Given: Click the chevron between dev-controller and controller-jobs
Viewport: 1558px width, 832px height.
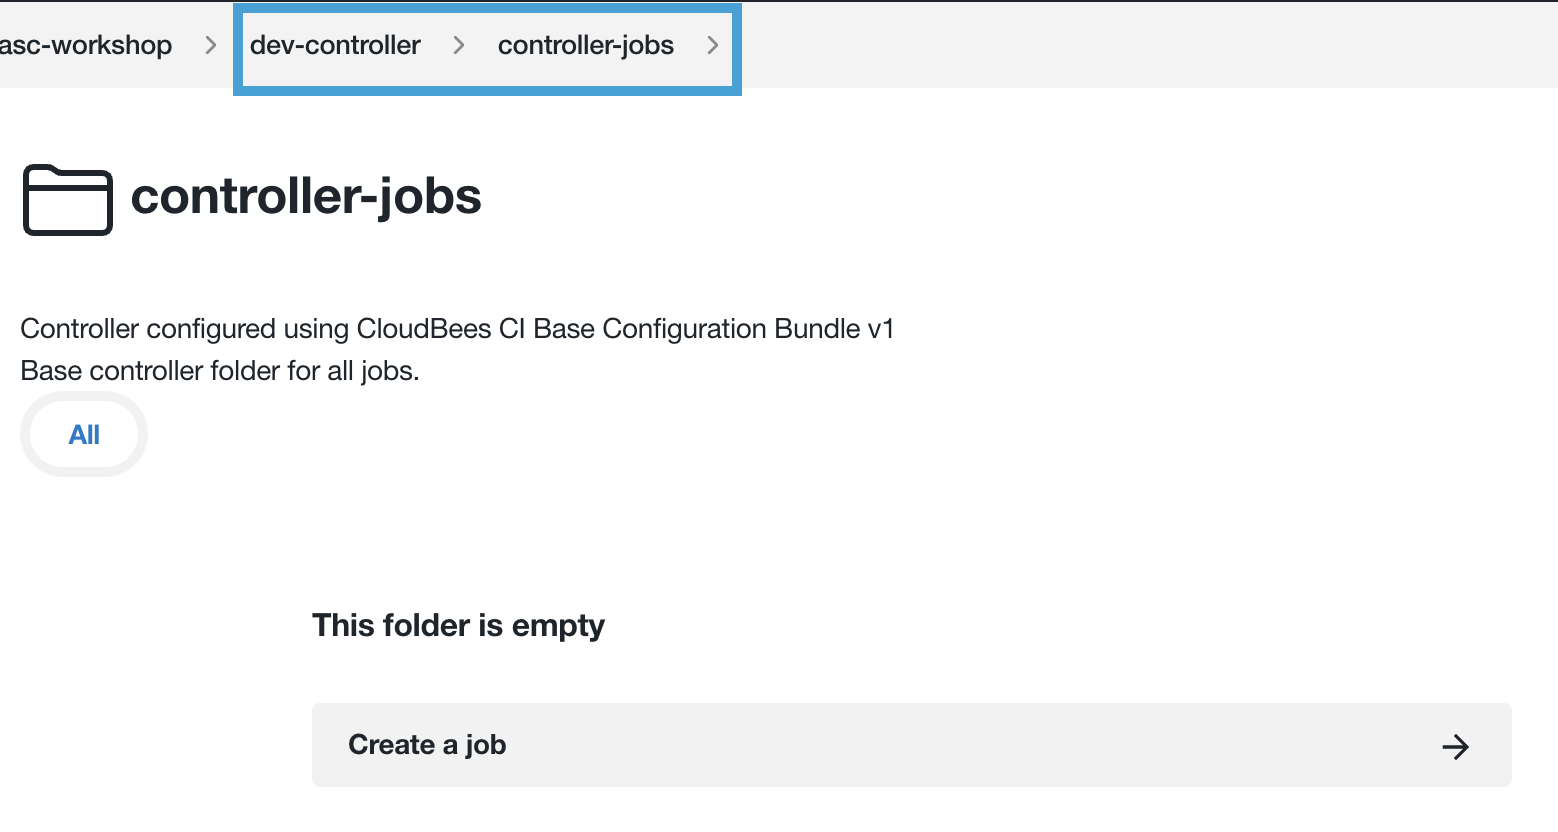Looking at the screenshot, I should pyautogui.click(x=458, y=45).
